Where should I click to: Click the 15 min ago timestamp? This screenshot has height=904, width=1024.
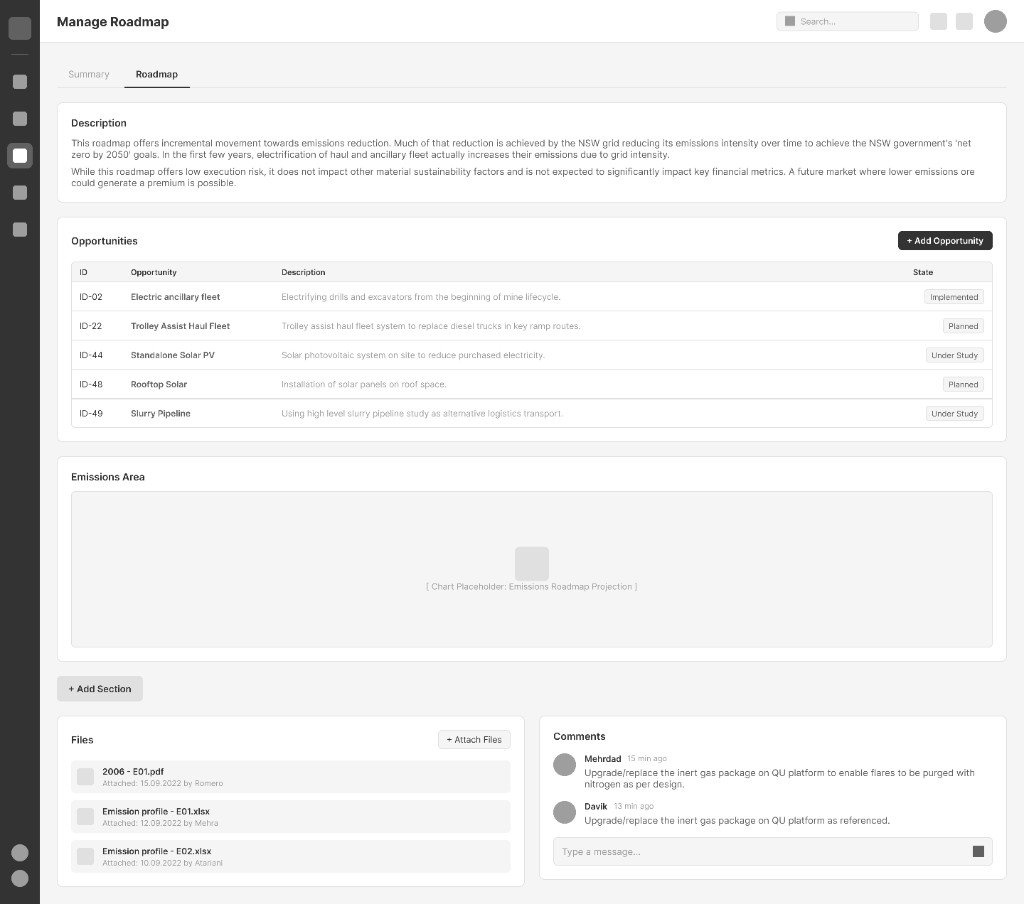[647, 758]
